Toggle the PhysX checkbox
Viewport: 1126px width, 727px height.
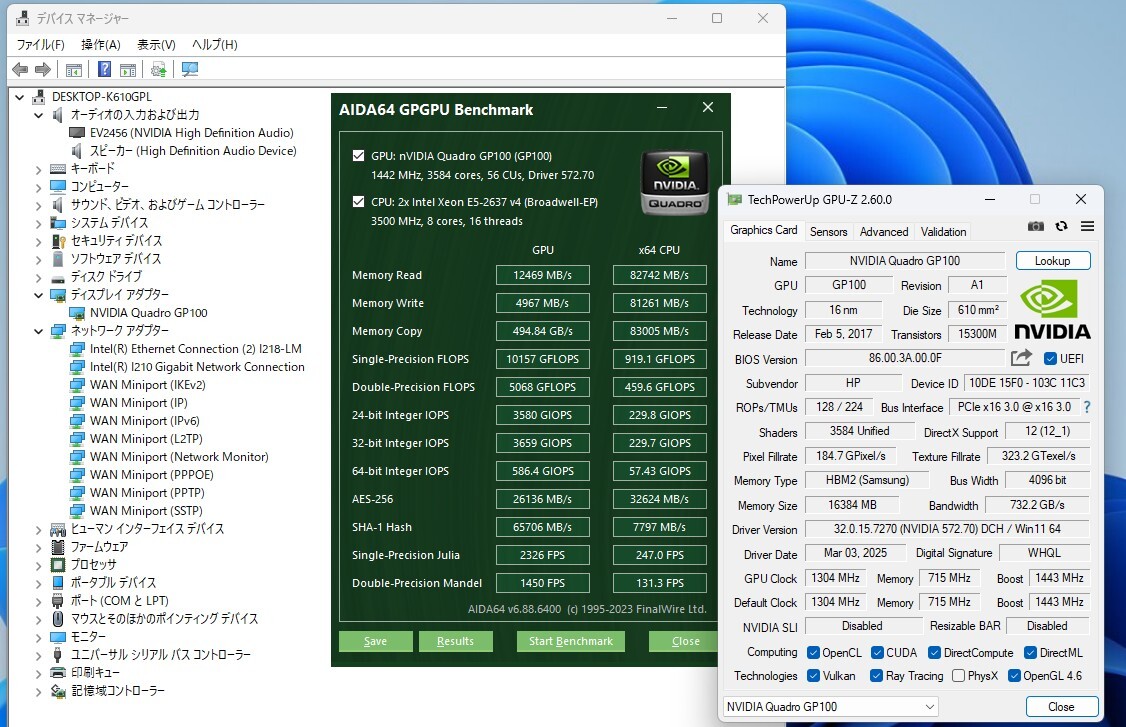[x=958, y=675]
